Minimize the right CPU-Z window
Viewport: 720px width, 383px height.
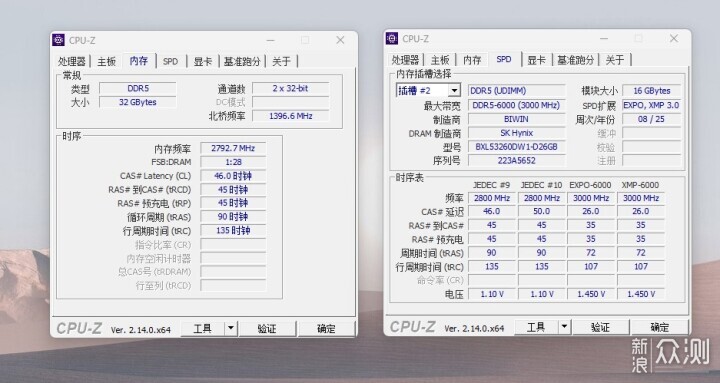pos(604,39)
